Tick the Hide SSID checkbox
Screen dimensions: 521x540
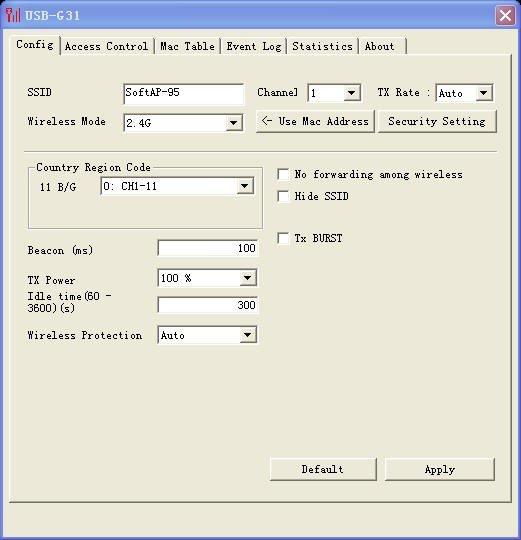click(283, 196)
